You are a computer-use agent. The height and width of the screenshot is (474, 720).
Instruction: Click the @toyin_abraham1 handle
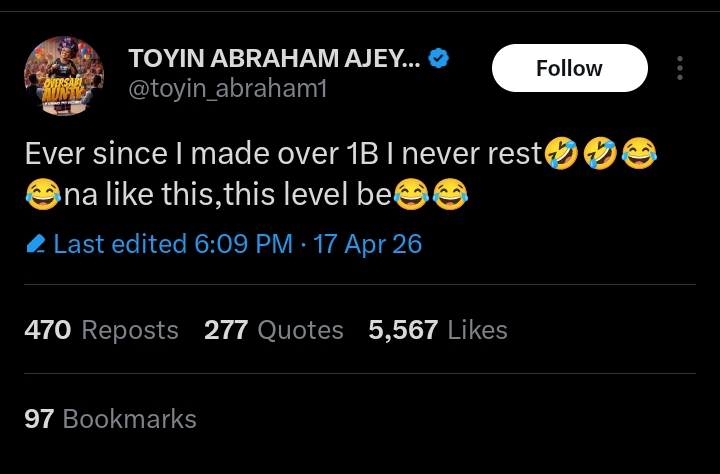(228, 90)
